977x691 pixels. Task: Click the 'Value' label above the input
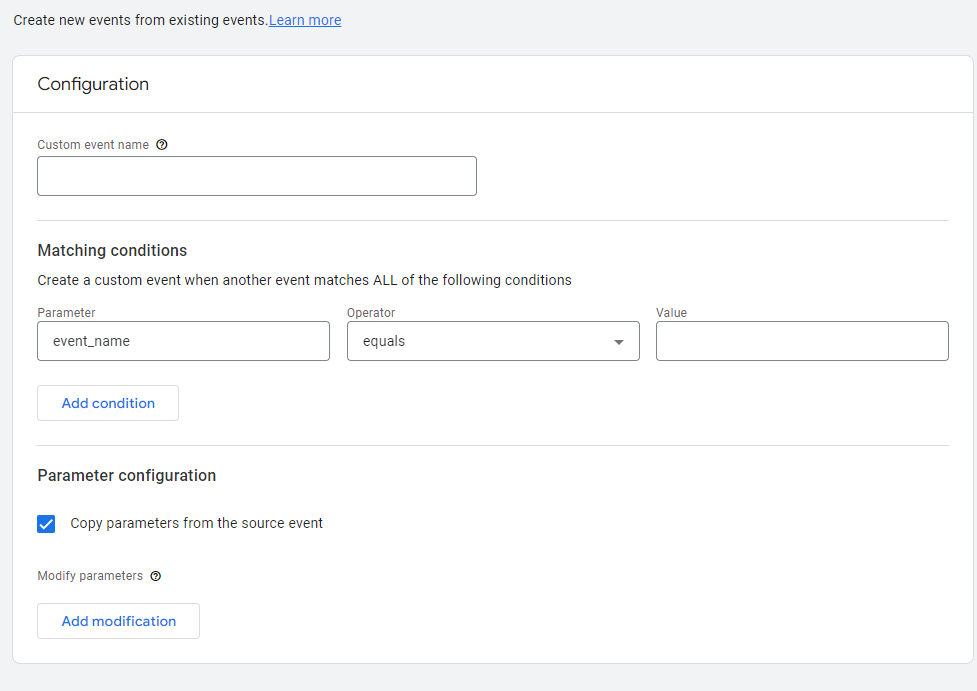coord(671,313)
